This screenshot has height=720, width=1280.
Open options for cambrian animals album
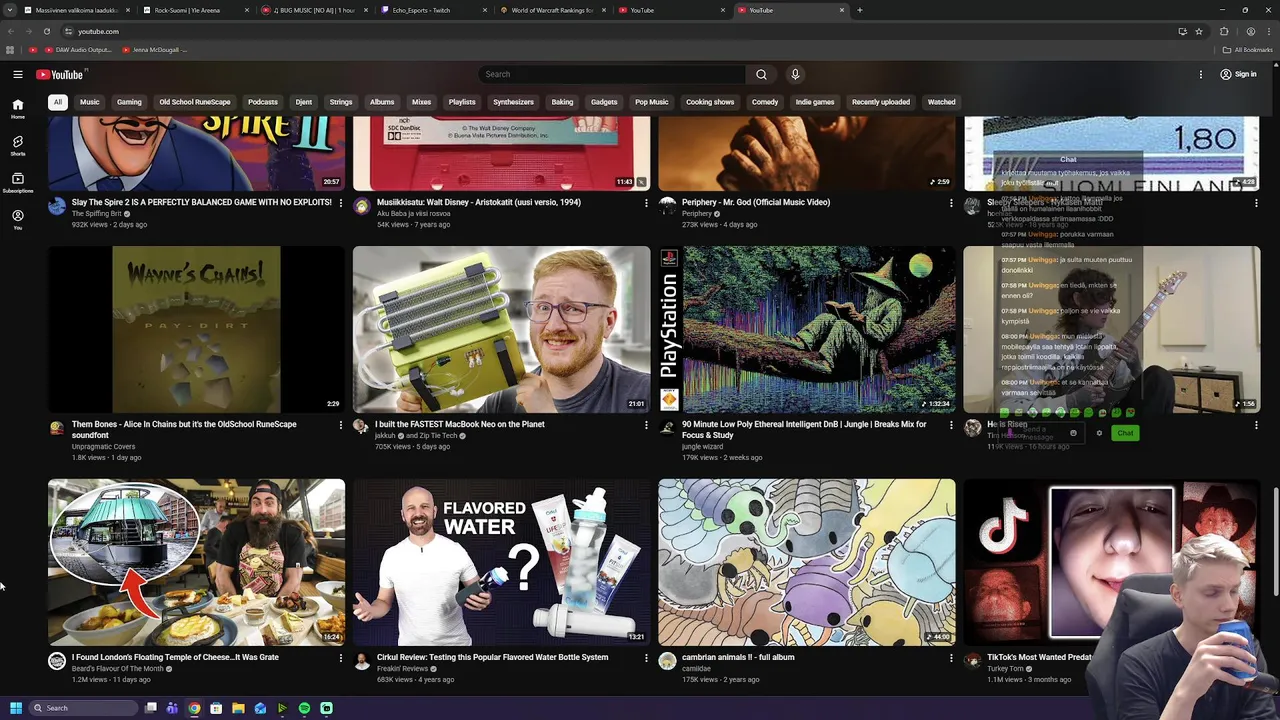tap(951, 658)
